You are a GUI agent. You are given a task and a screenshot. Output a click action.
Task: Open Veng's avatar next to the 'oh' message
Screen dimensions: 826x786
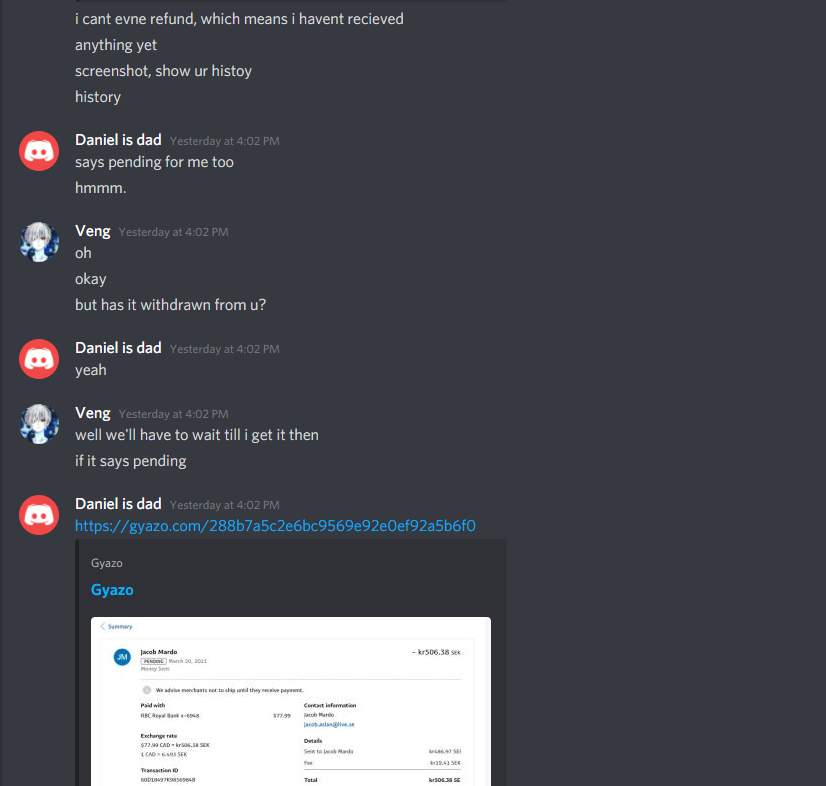(x=39, y=242)
